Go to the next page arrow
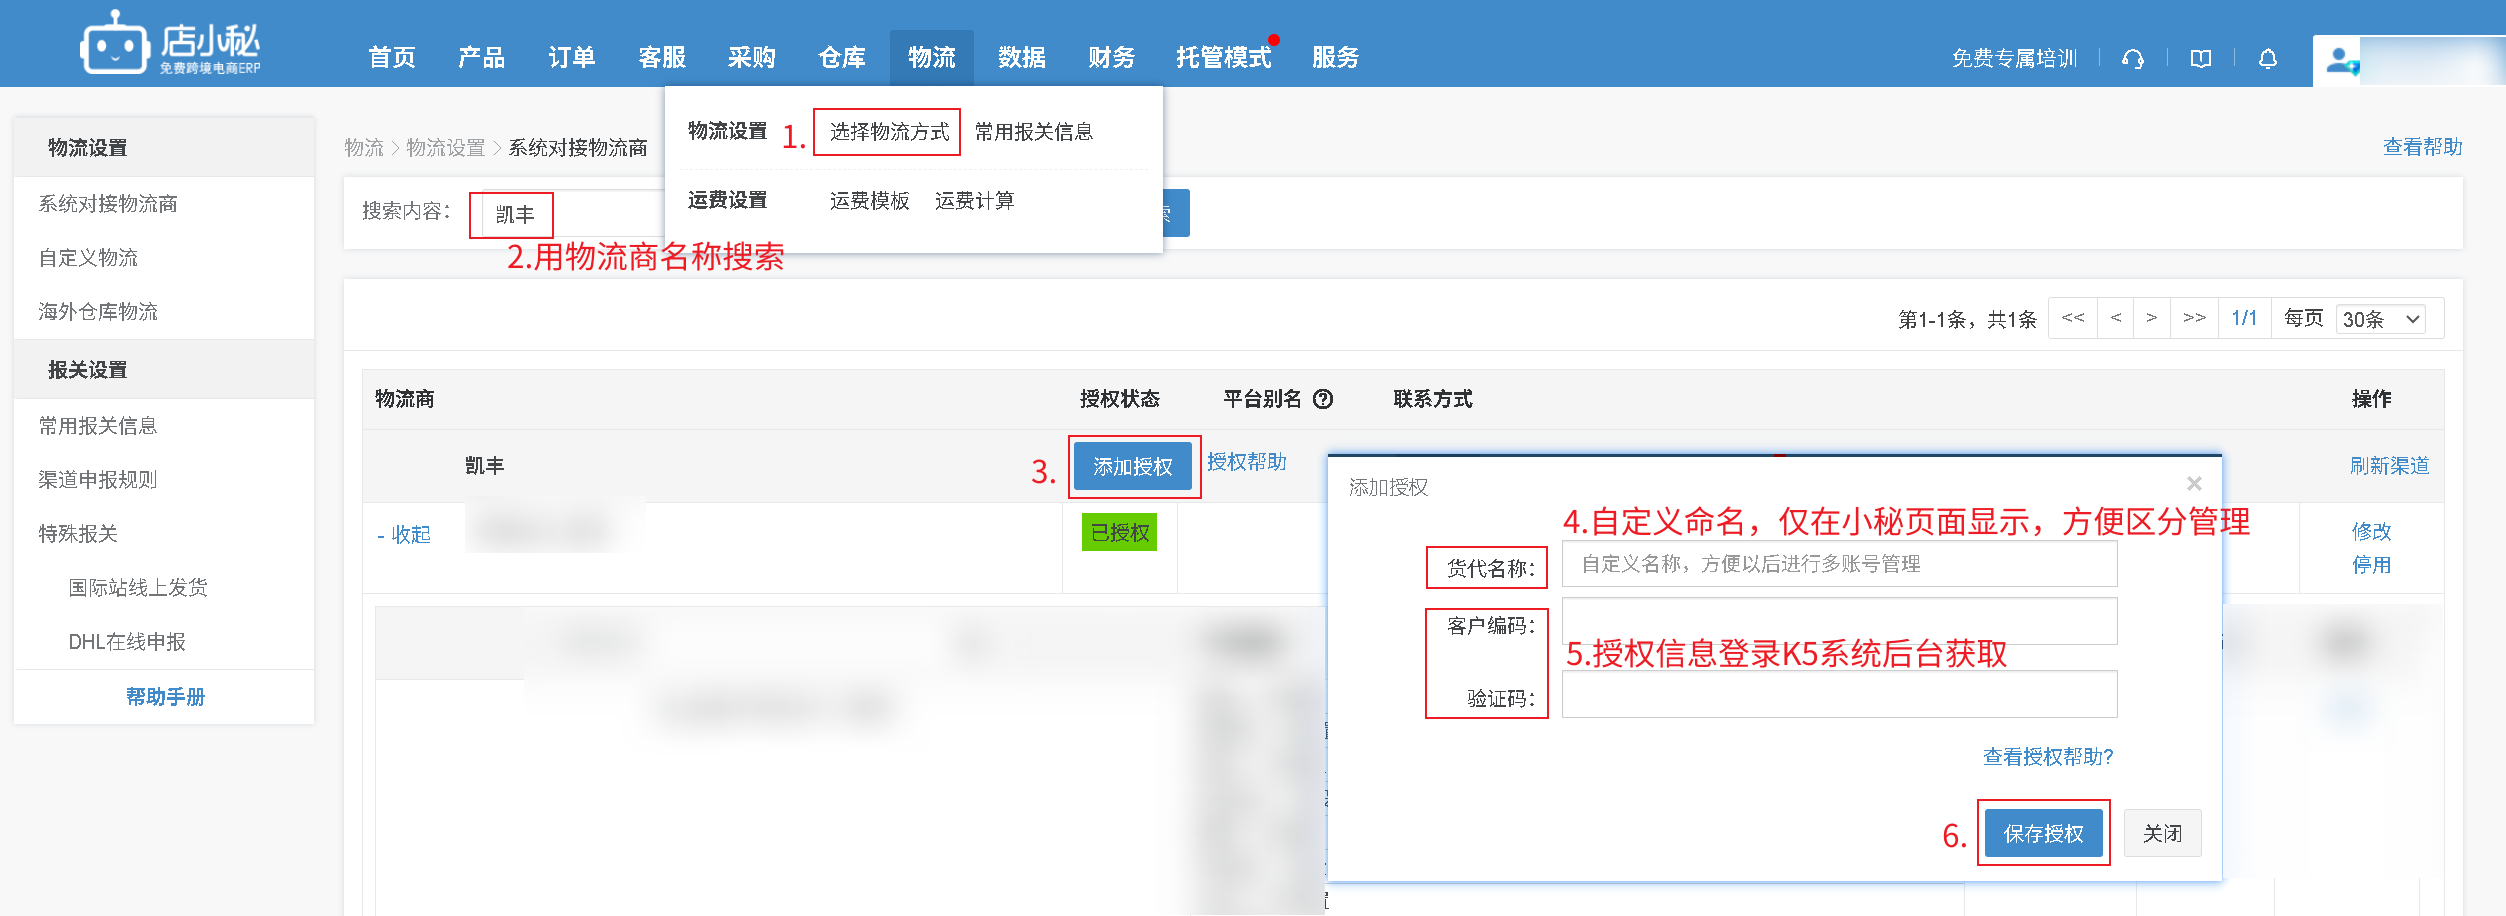This screenshot has width=2506, height=916. pos(2151,318)
